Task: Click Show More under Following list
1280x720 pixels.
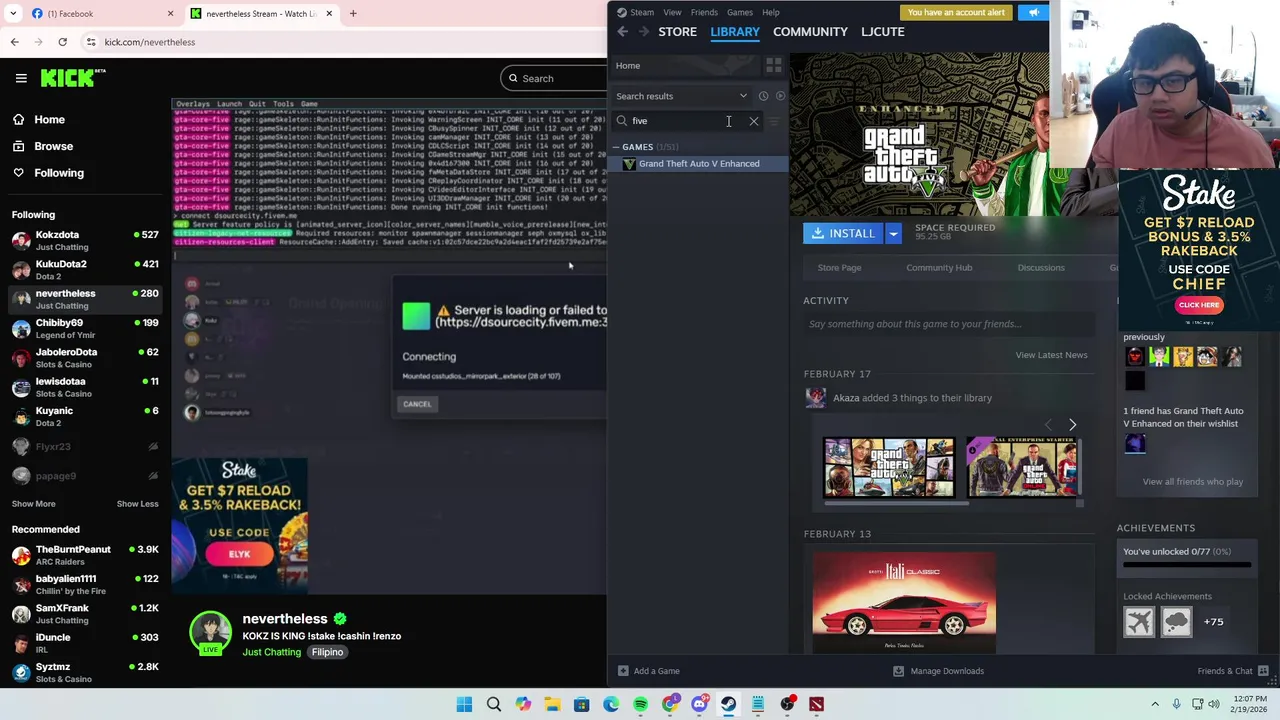Action: click(x=33, y=504)
